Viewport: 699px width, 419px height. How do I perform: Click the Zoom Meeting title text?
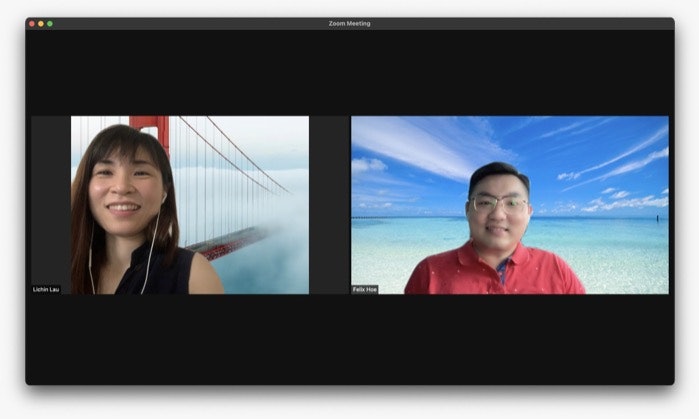349,23
